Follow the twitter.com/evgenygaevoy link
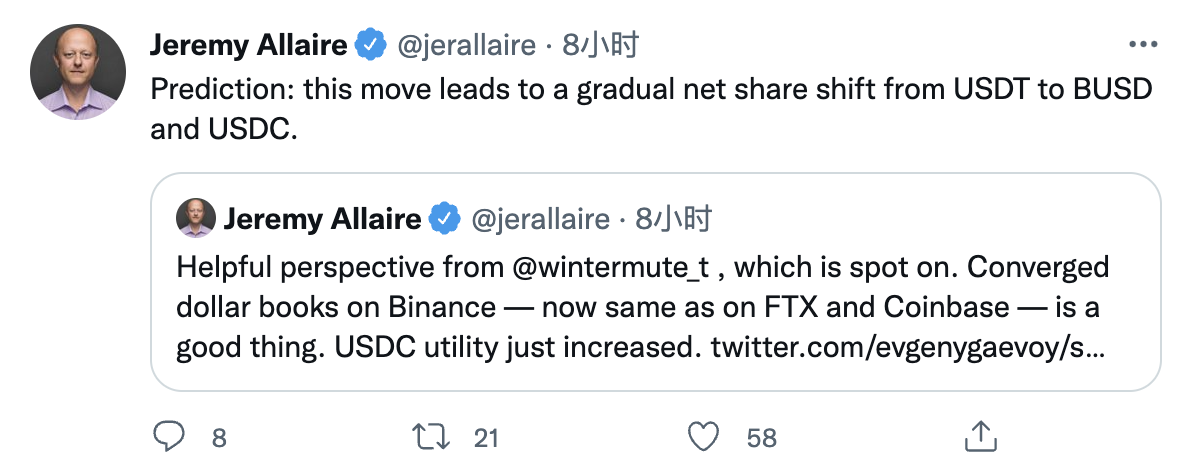This screenshot has height=472, width=1192. [x=908, y=347]
